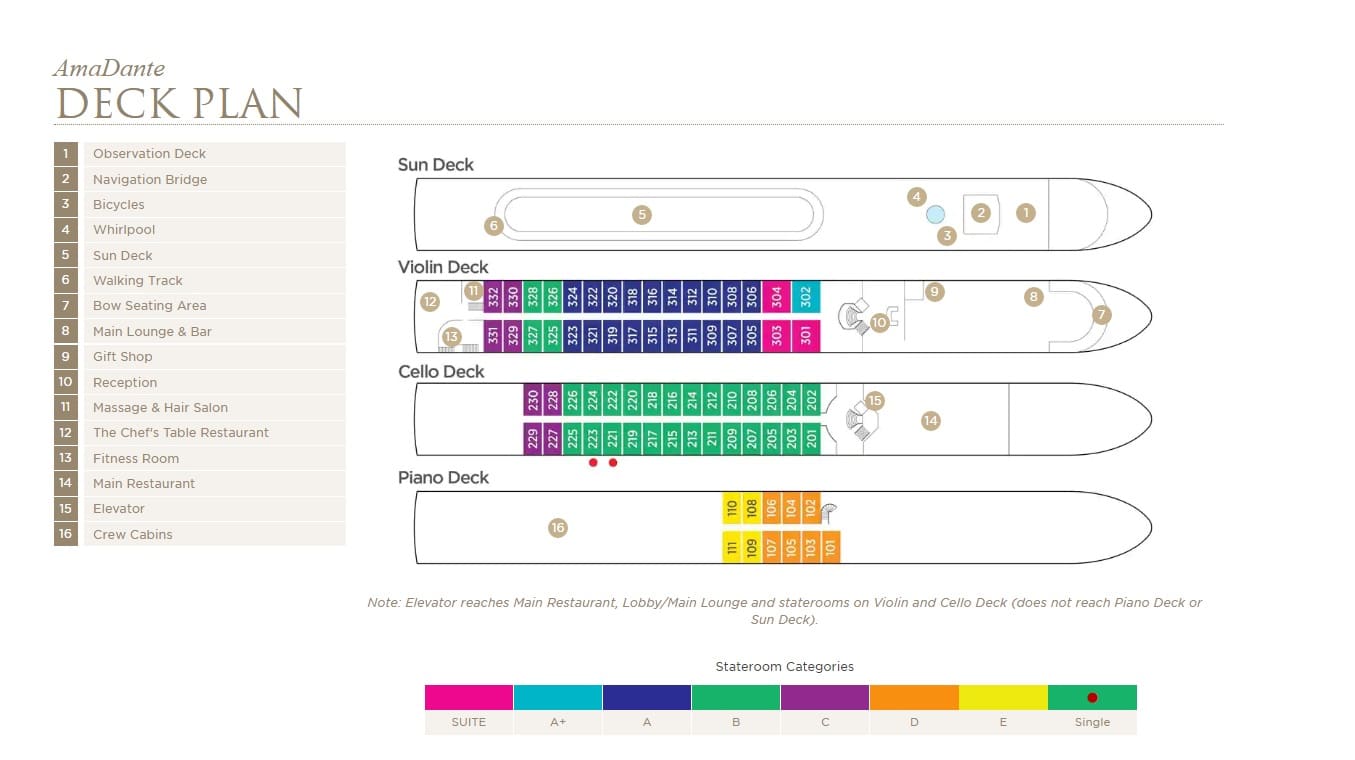Select 'Bicycles' in the numbered legend
The image size is (1355, 760).
point(119,205)
